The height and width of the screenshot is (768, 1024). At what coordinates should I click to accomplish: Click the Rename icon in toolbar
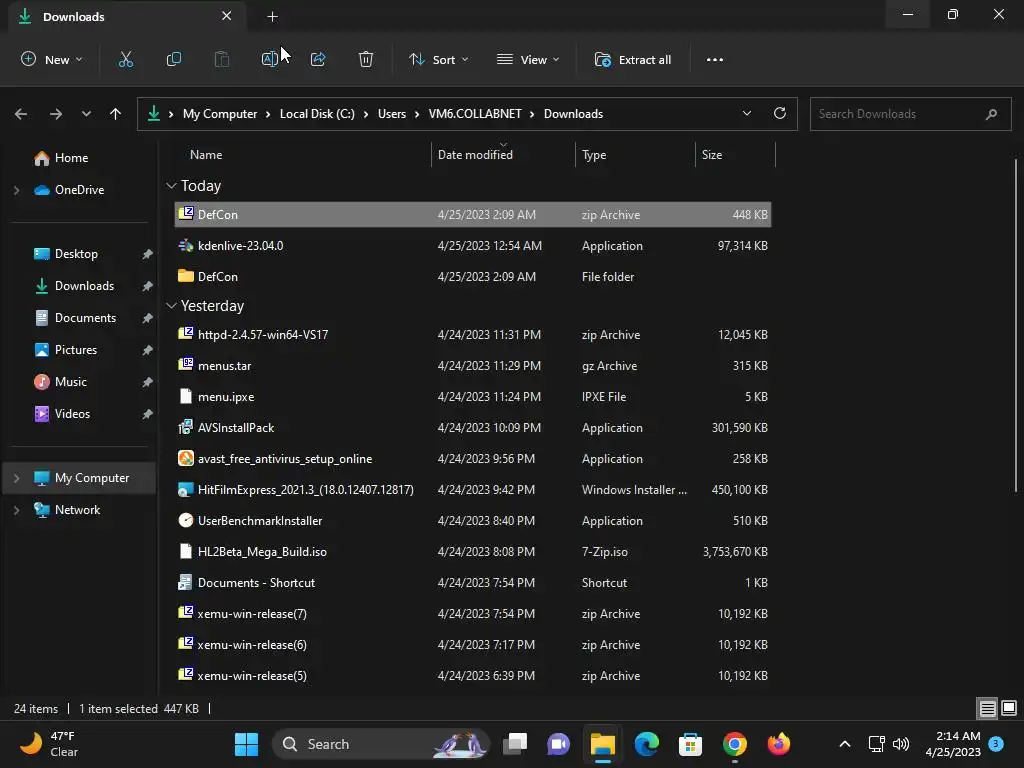[270, 59]
